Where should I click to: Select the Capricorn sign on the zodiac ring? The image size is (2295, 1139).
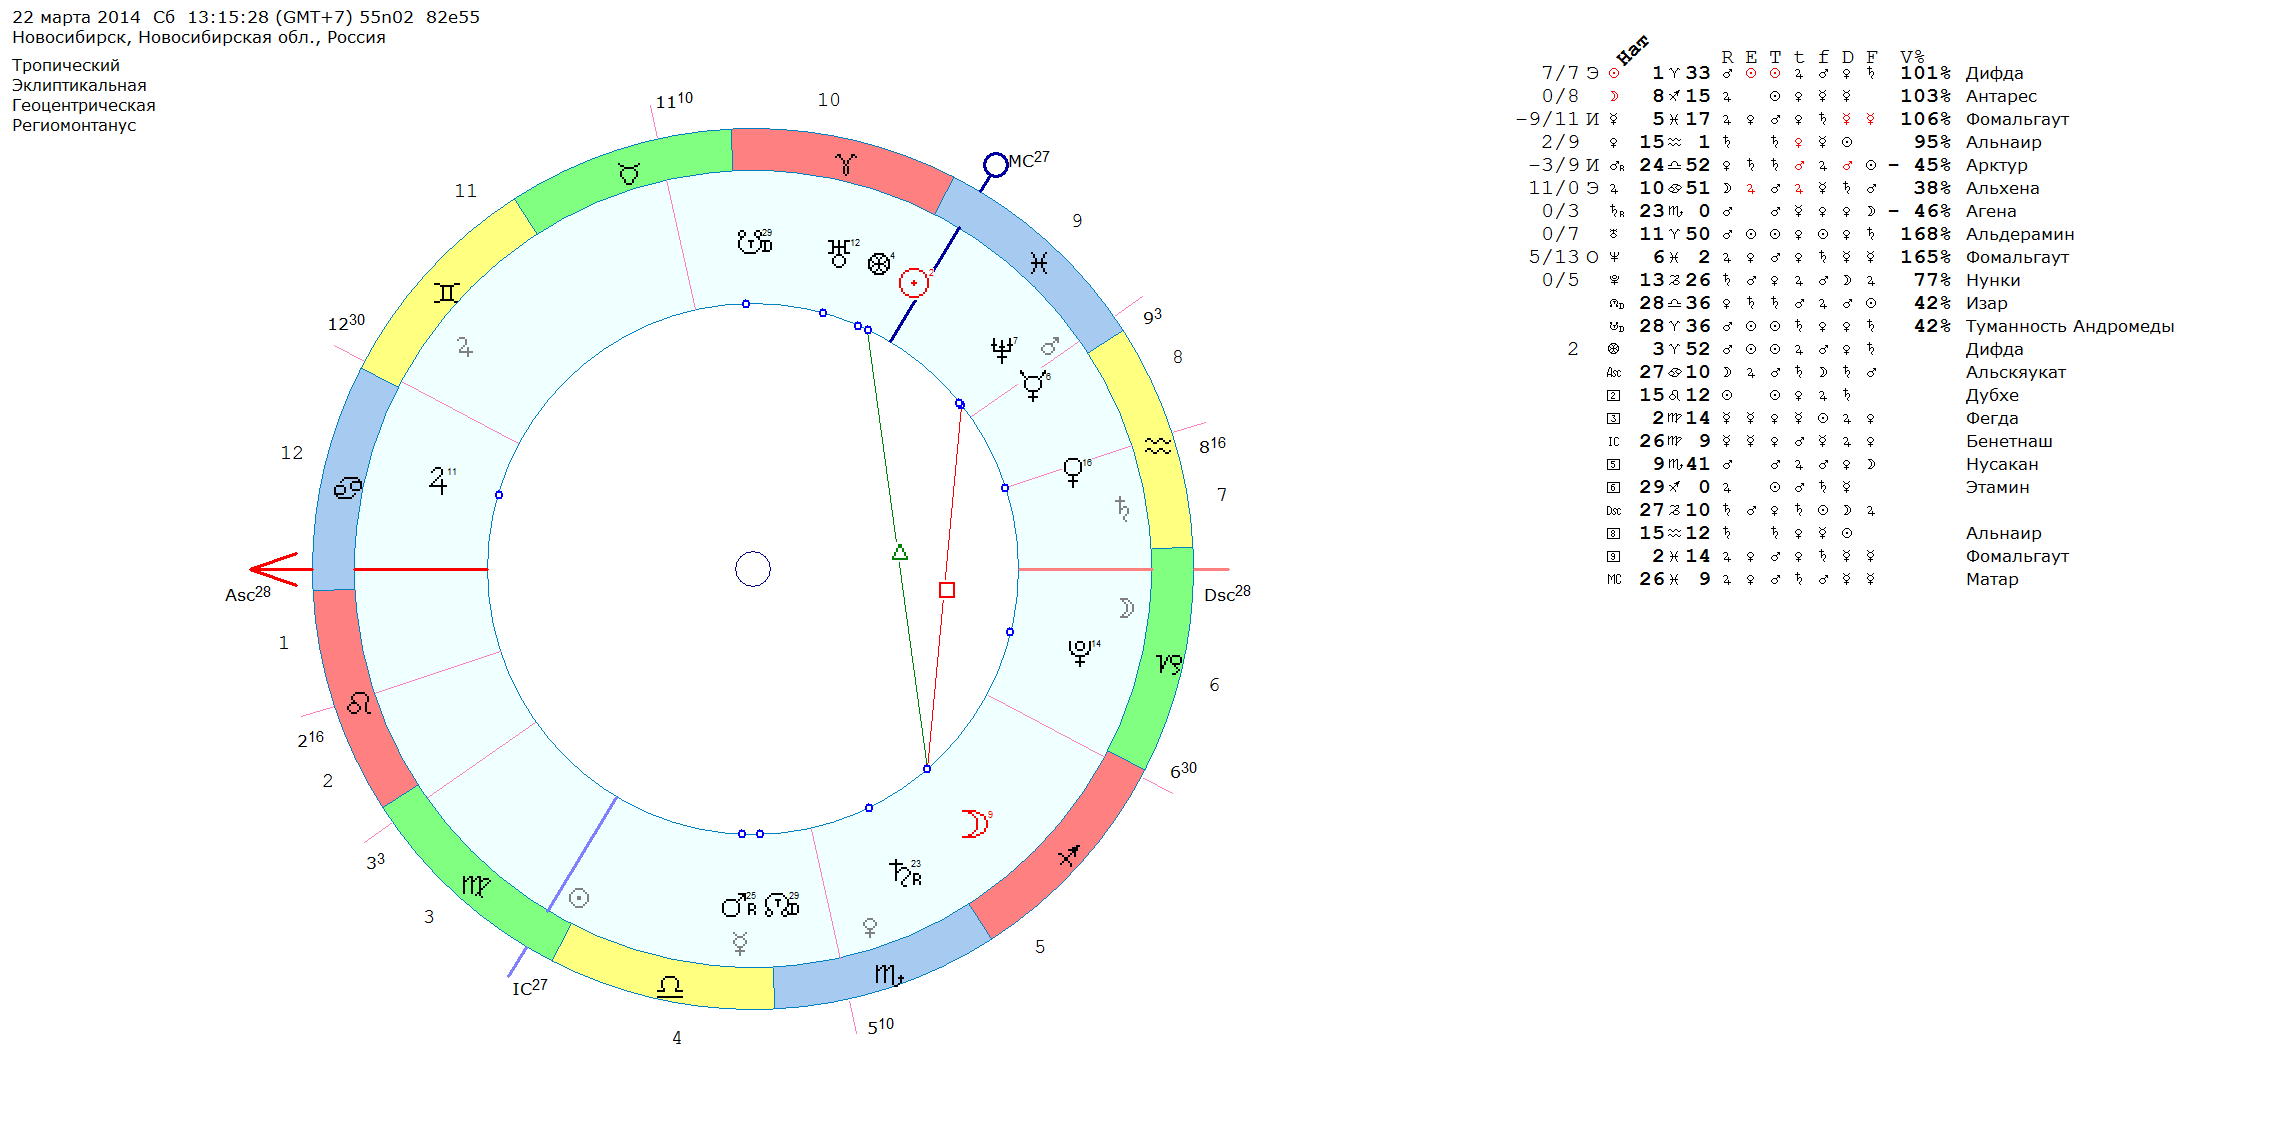[1169, 664]
